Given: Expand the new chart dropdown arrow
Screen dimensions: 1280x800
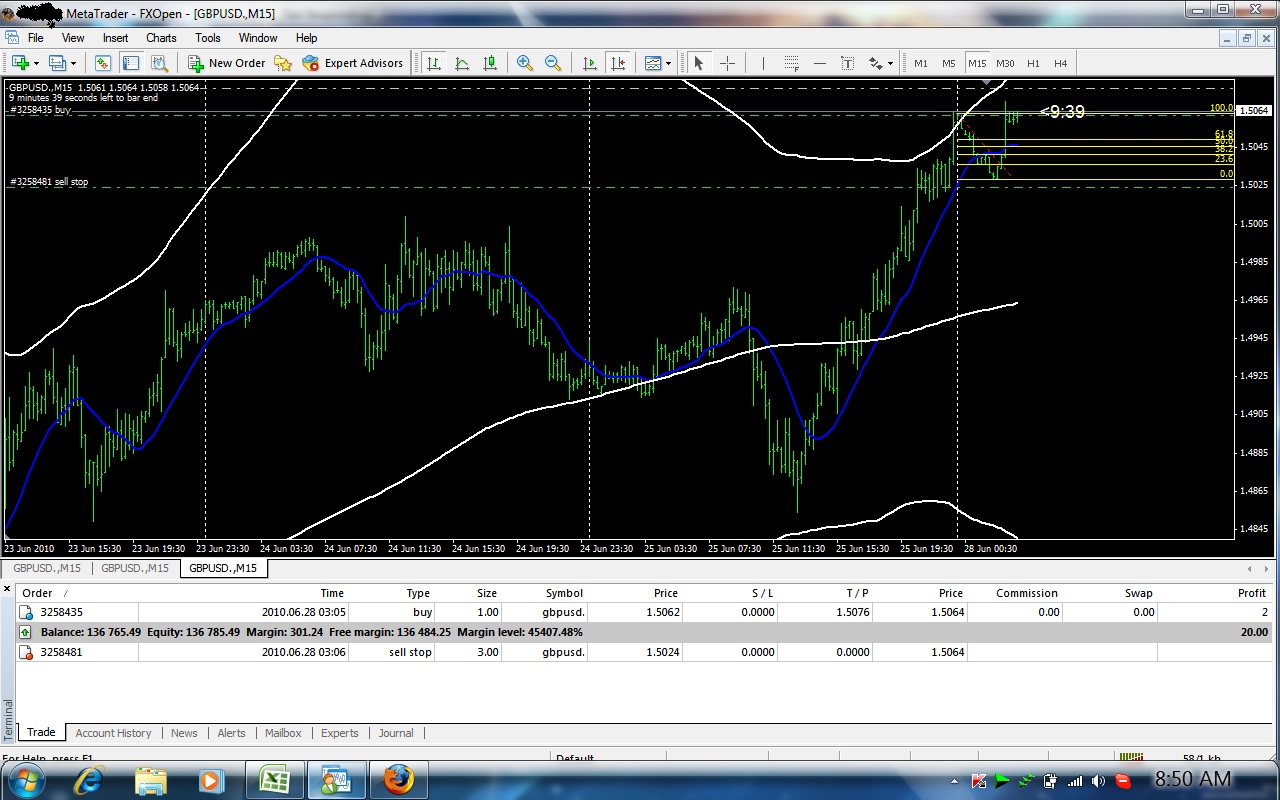Looking at the screenshot, I should pos(36,63).
